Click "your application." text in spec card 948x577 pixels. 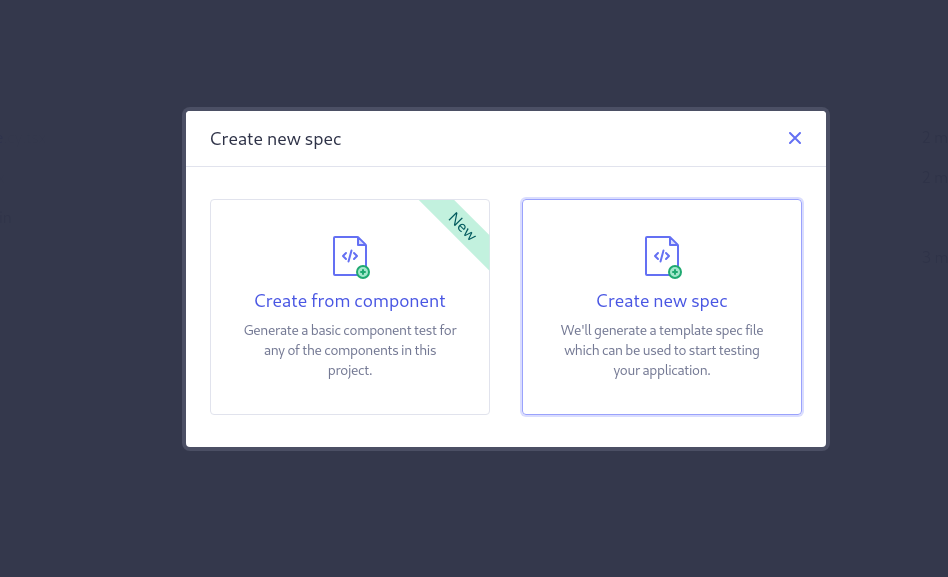tap(661, 370)
